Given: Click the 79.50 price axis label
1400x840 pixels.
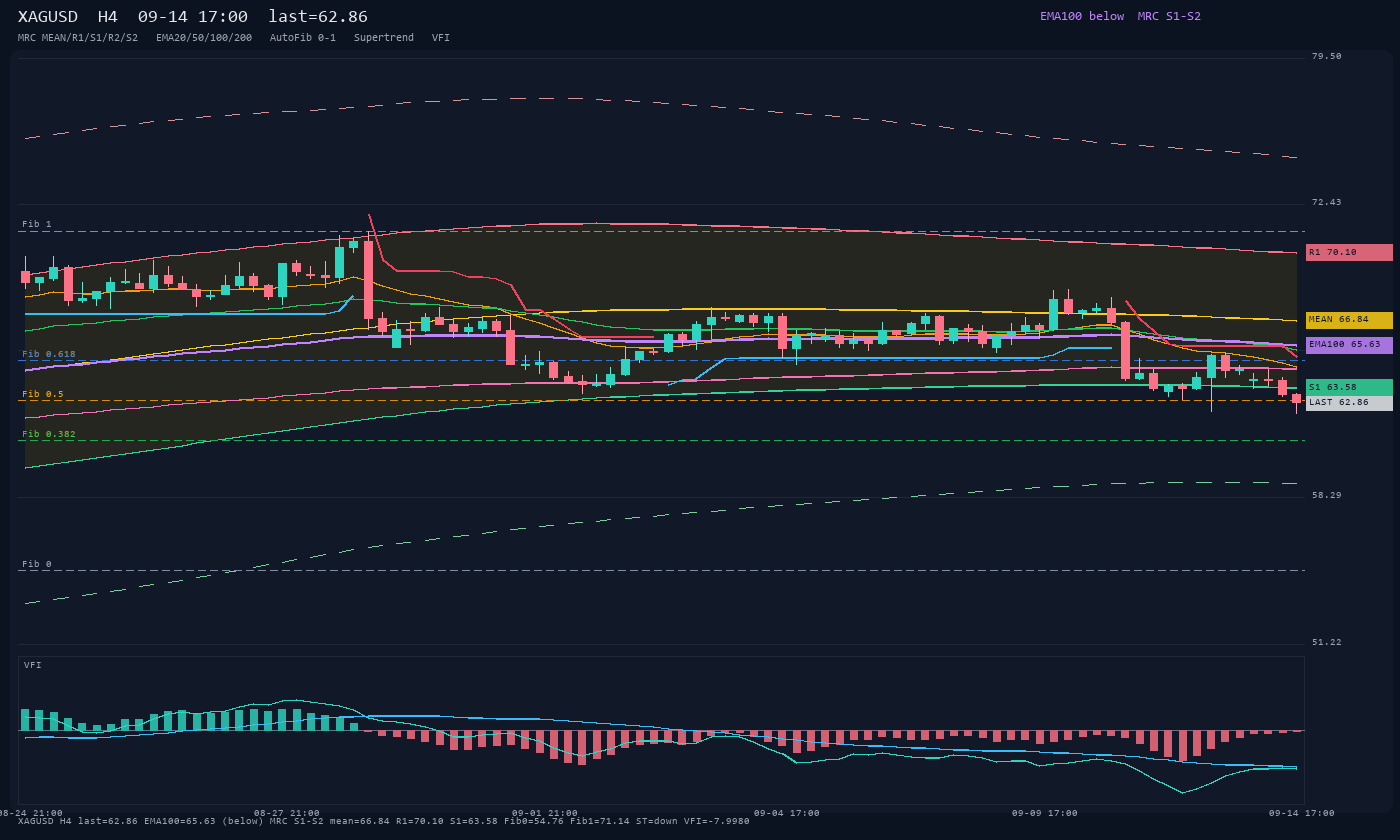Looking at the screenshot, I should coord(1327,56).
